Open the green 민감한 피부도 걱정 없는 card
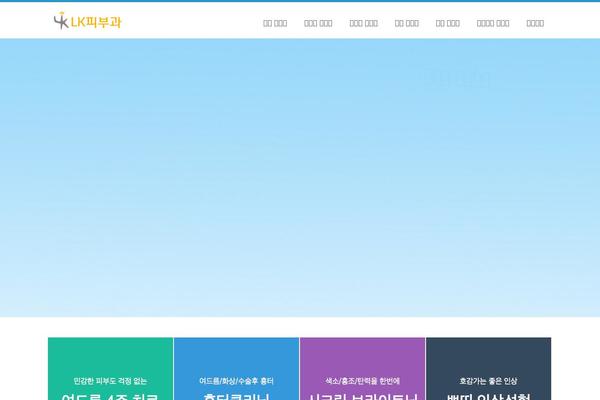The height and width of the screenshot is (400, 600). [111, 369]
